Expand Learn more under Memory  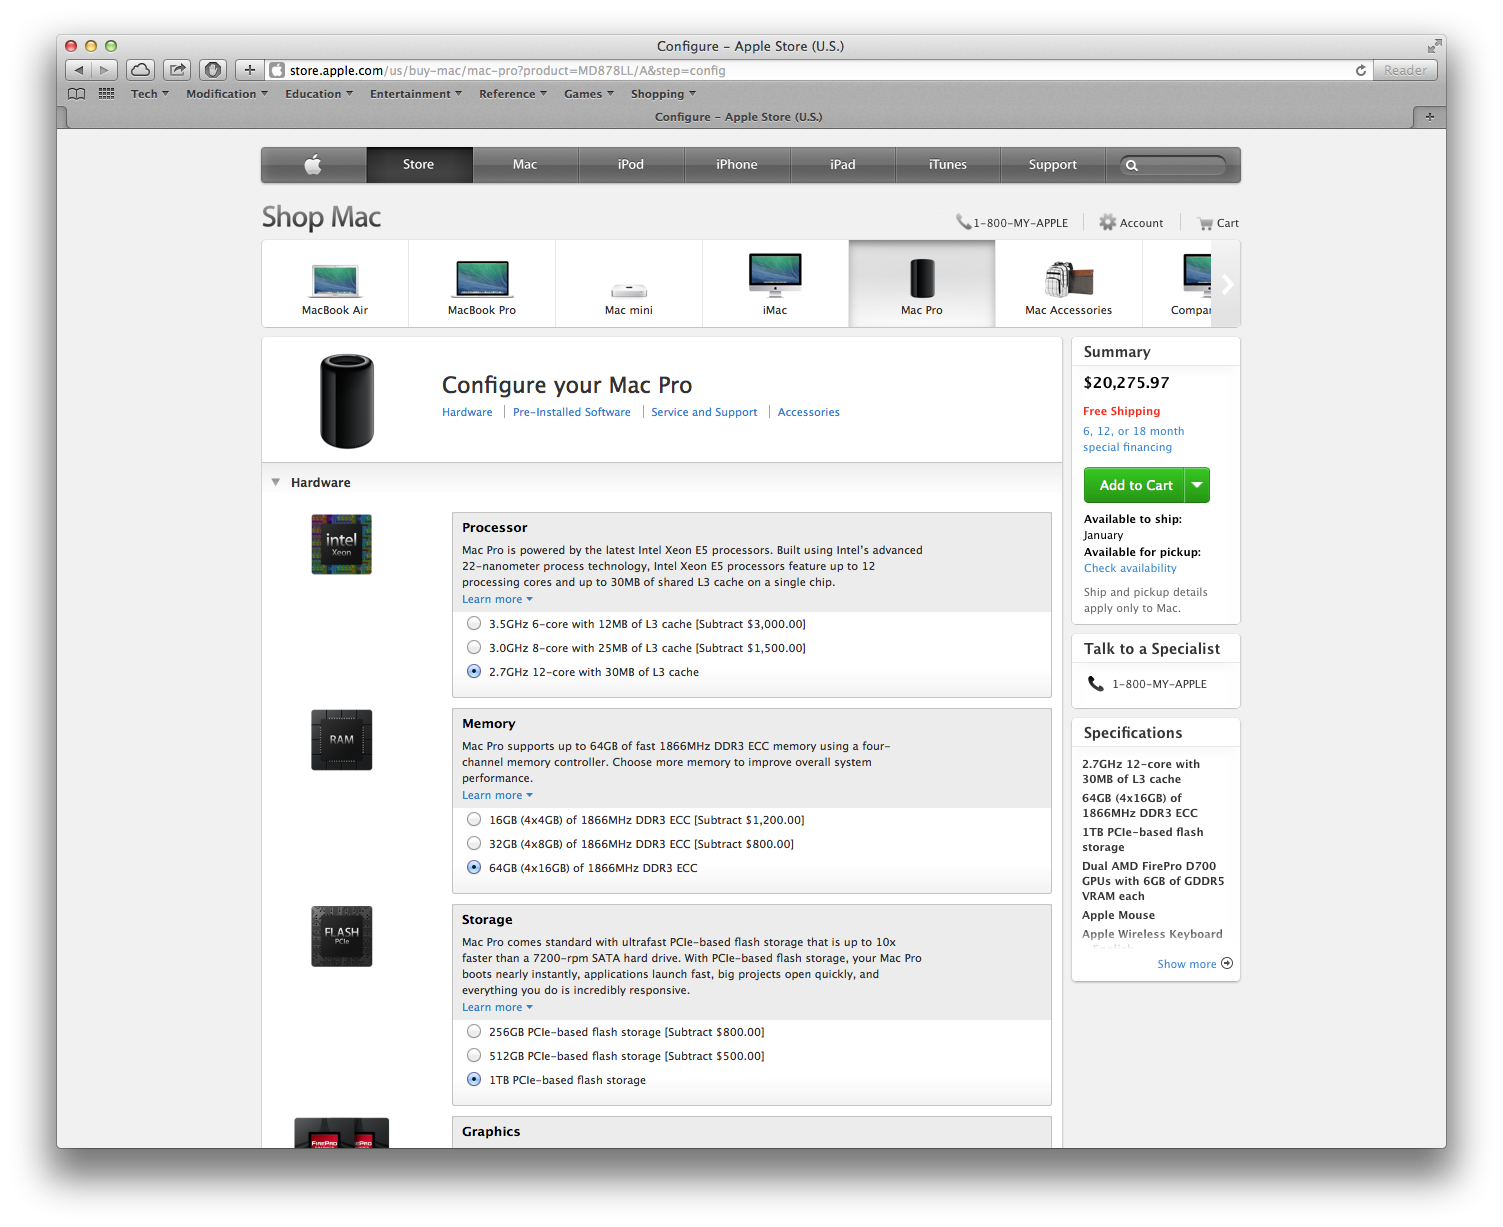click(x=497, y=795)
